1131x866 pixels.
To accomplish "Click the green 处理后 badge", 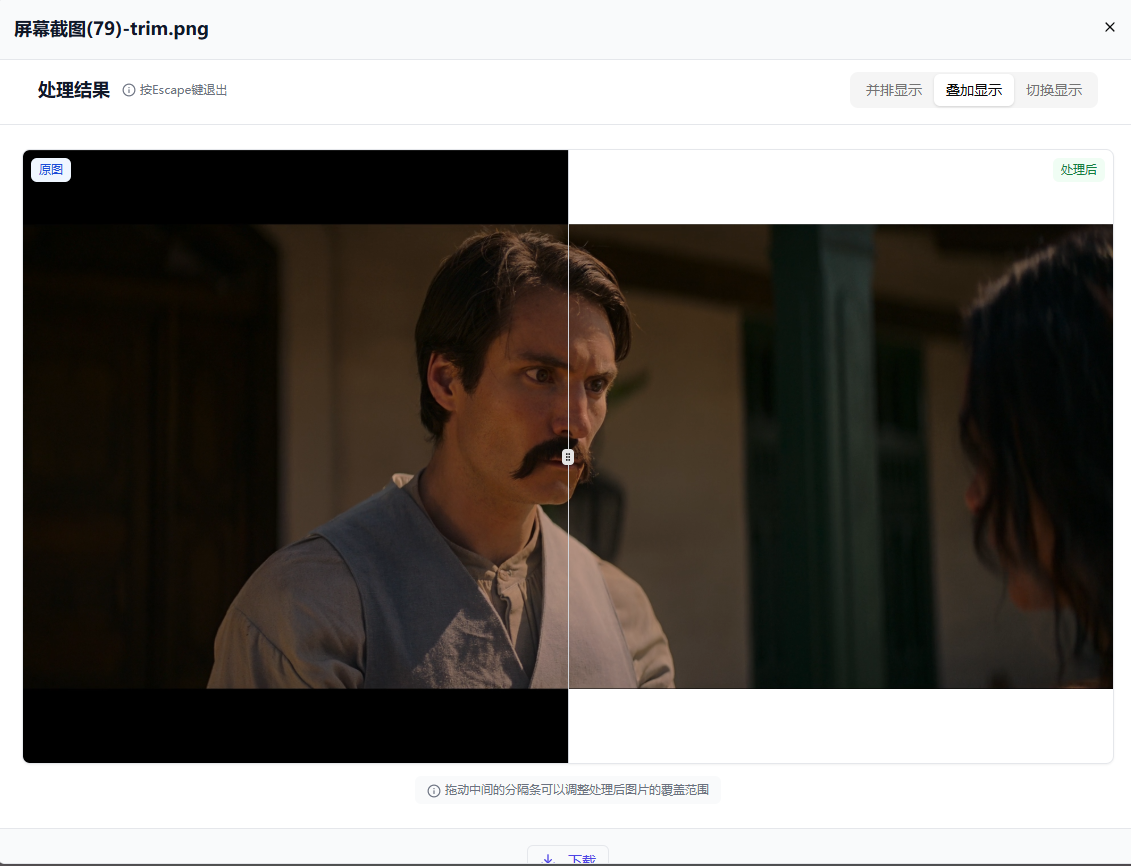I will (1078, 170).
